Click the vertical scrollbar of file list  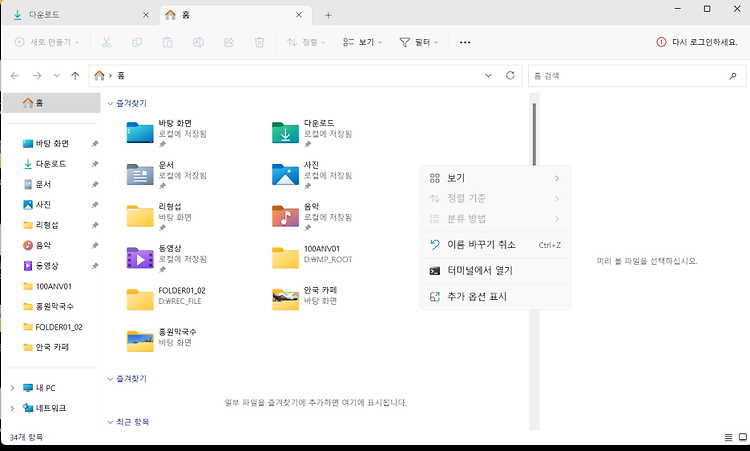(x=534, y=134)
